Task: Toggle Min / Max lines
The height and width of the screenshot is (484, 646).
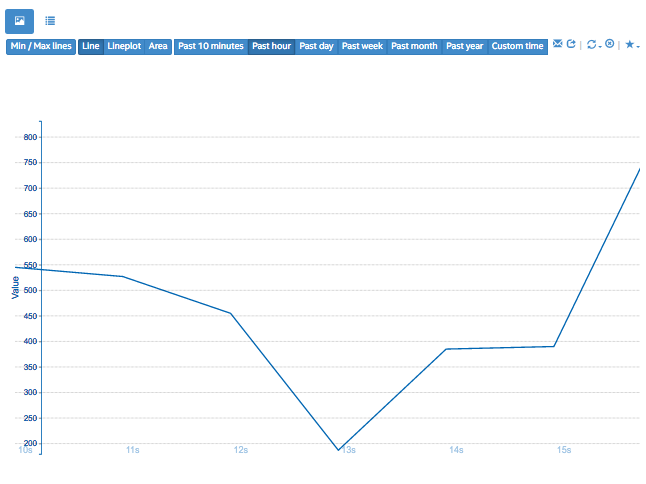Action: tap(41, 46)
